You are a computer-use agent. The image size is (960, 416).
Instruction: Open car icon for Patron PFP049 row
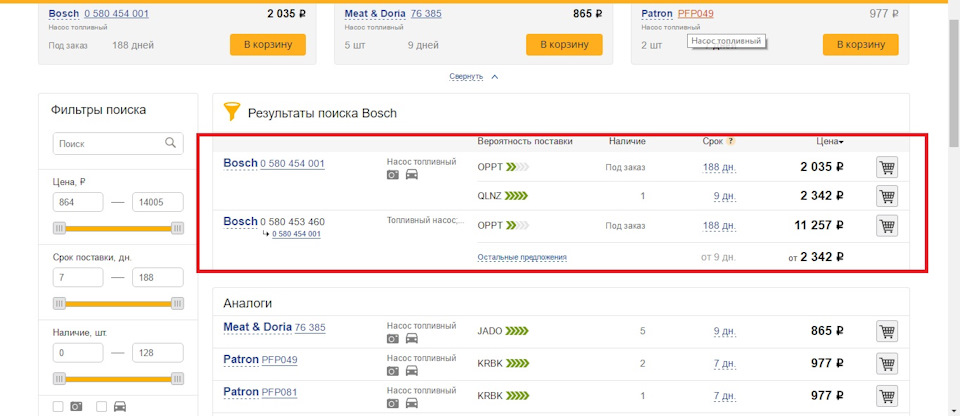tap(412, 371)
